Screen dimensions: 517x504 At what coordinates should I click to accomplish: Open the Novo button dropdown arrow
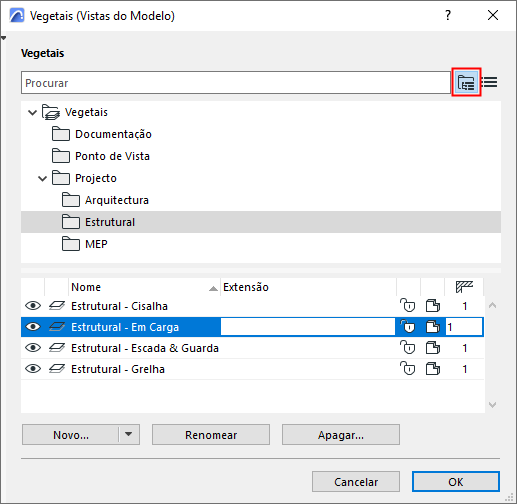(x=129, y=434)
